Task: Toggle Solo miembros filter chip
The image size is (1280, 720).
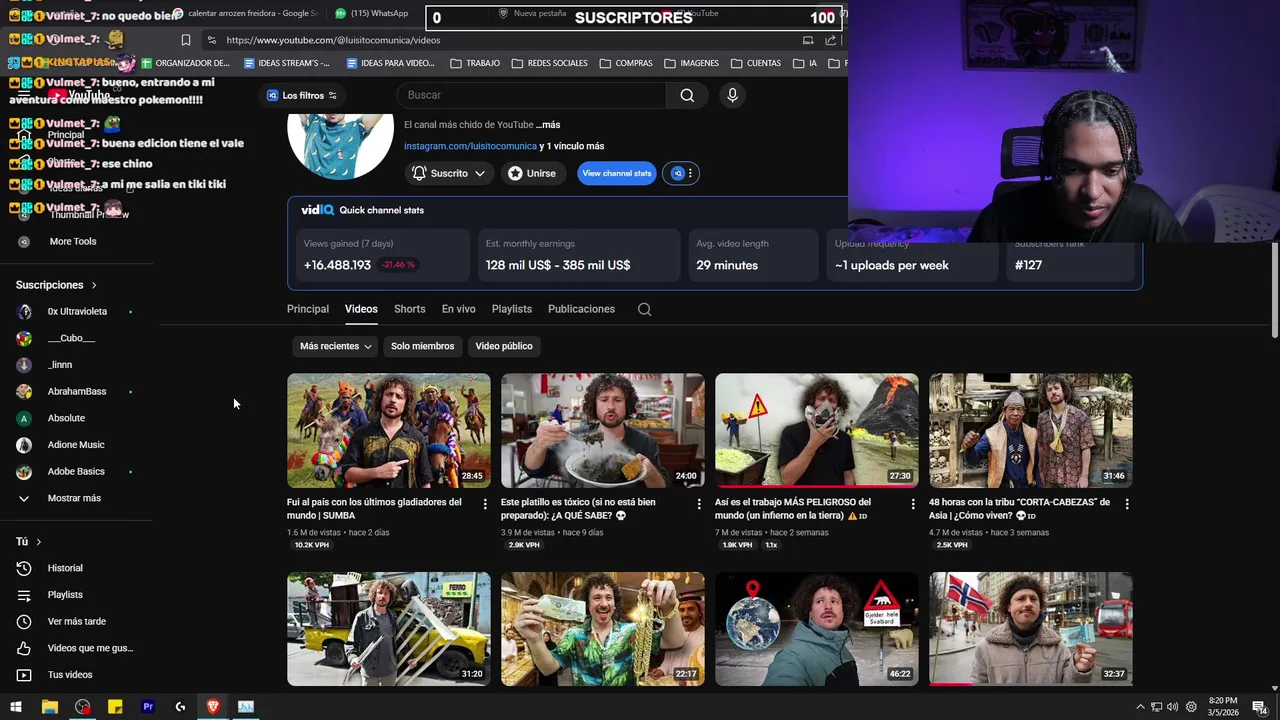Action: [422, 346]
